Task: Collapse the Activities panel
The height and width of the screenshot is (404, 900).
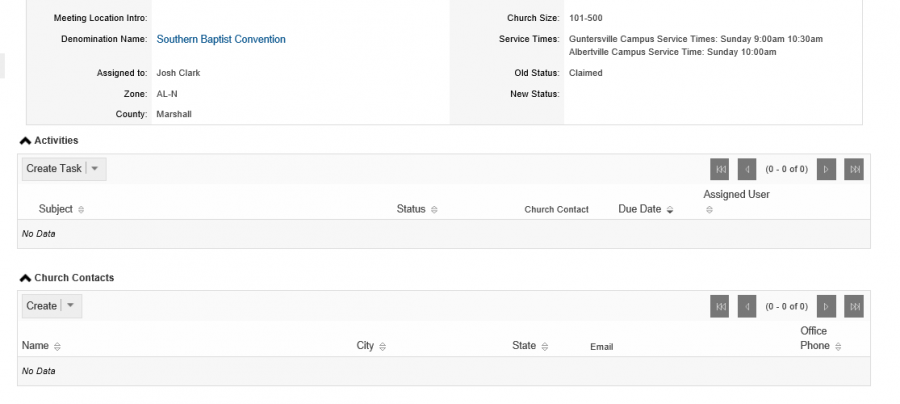Action: point(25,141)
